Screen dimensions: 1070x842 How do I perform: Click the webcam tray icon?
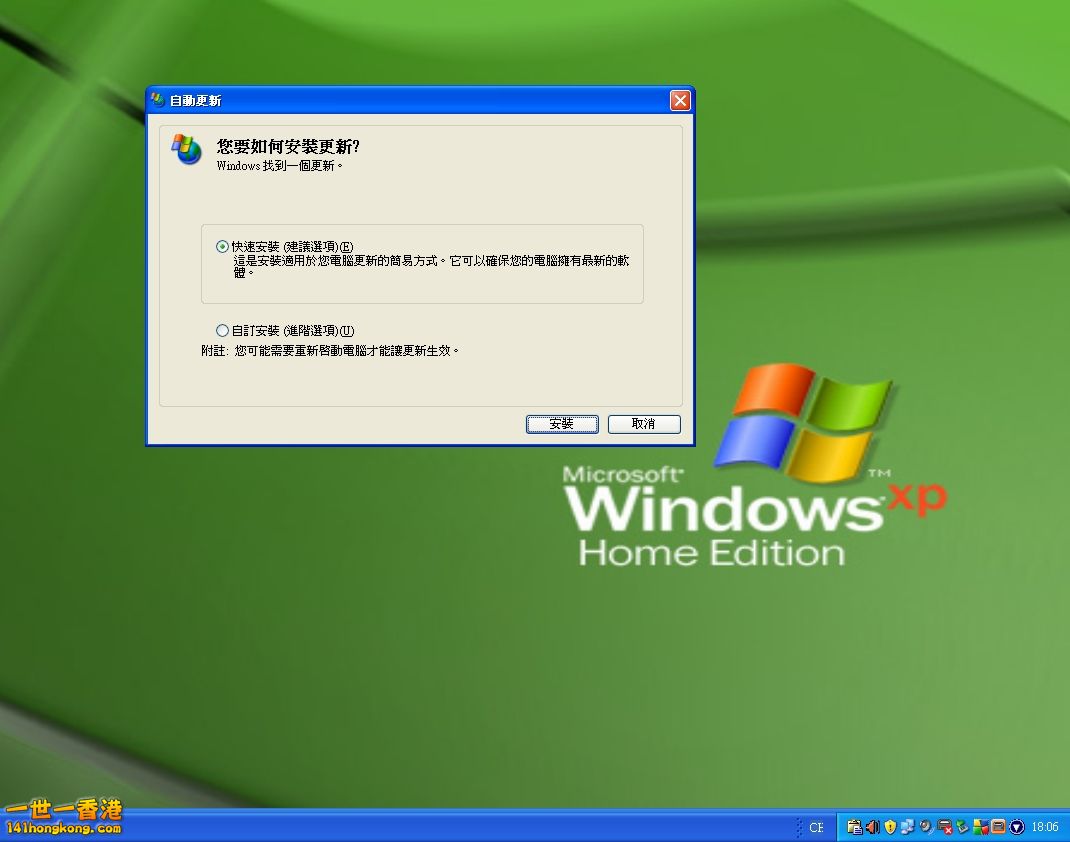point(927,827)
